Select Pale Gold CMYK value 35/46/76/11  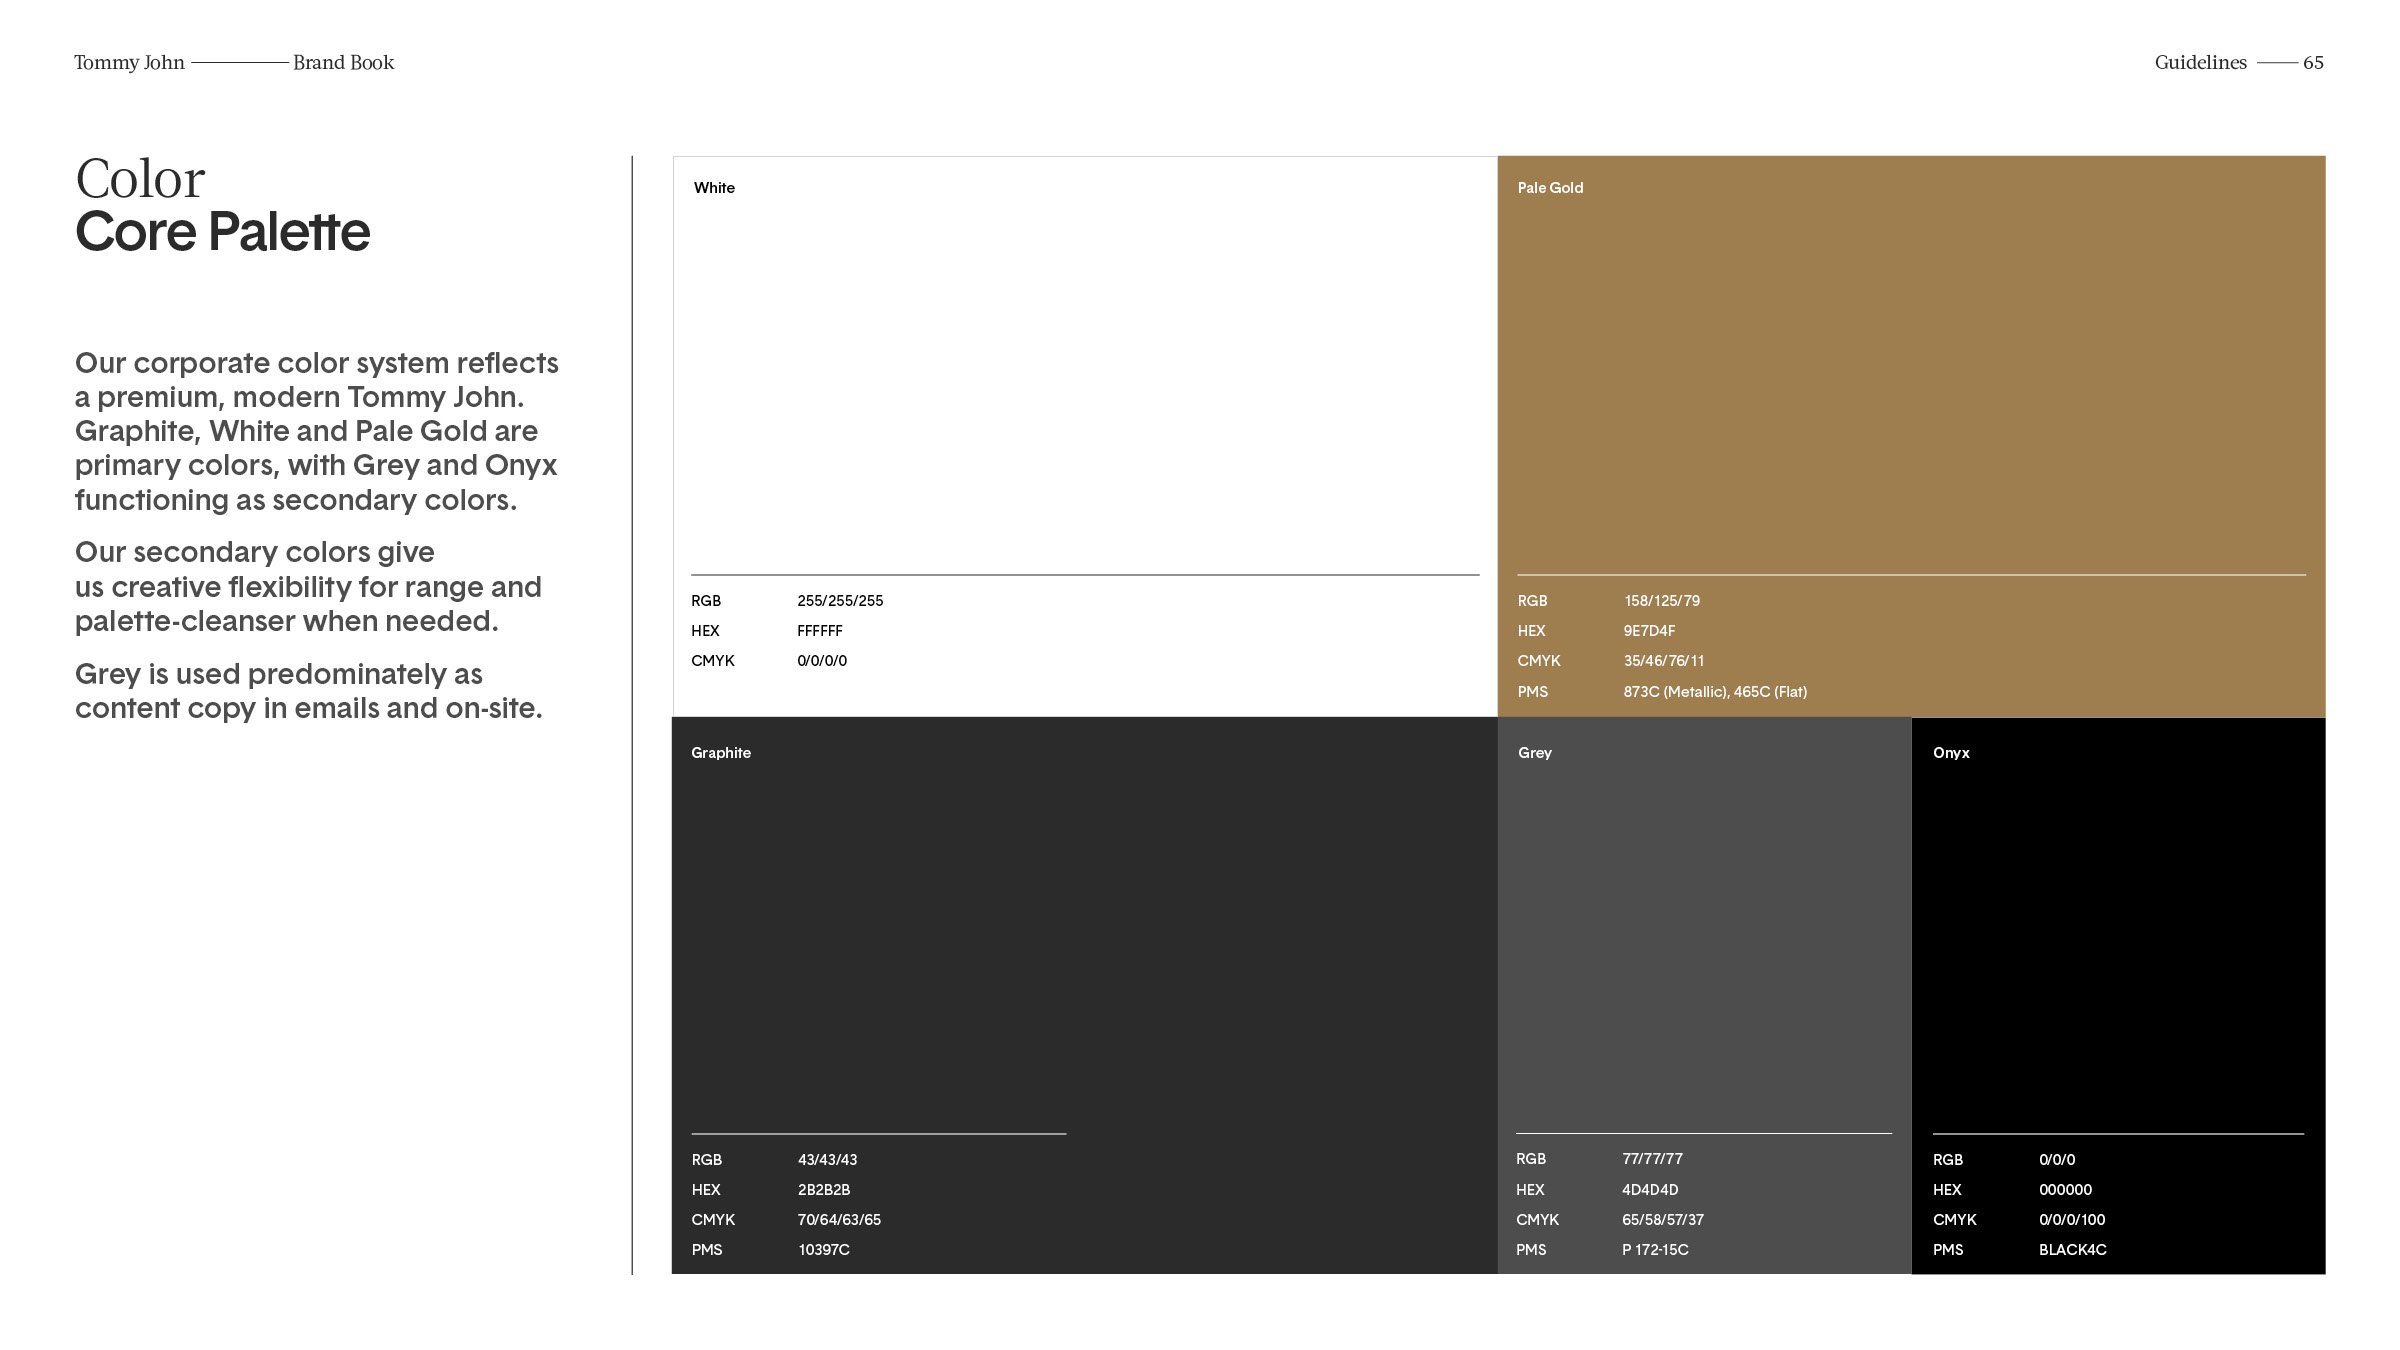tap(1664, 661)
